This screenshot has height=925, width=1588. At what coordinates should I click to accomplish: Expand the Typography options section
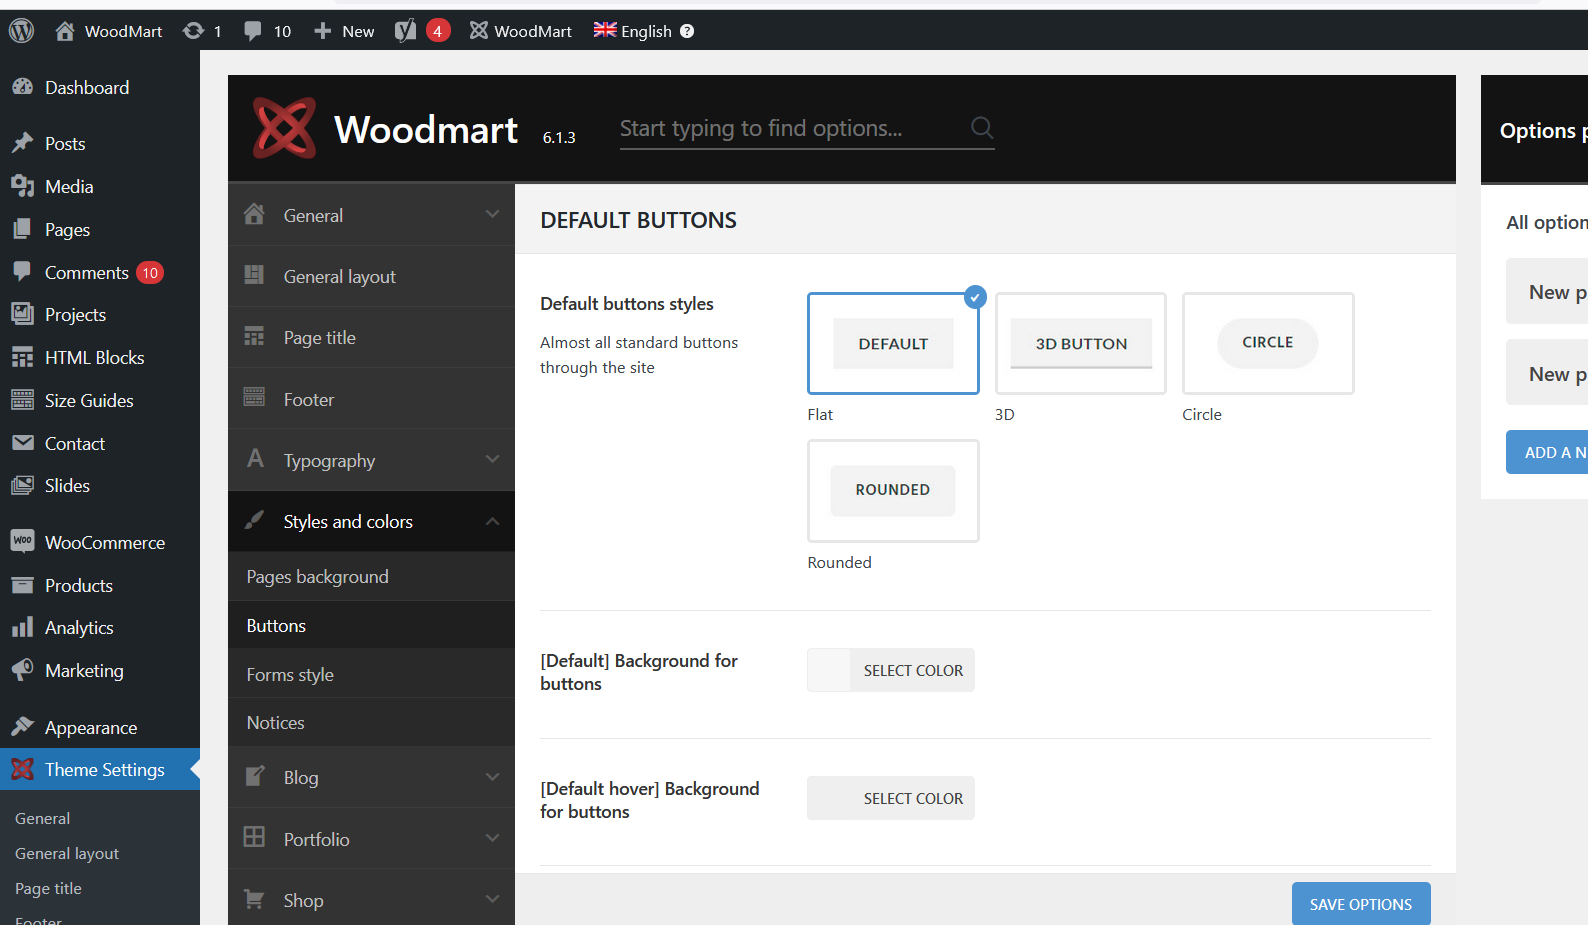tap(371, 460)
